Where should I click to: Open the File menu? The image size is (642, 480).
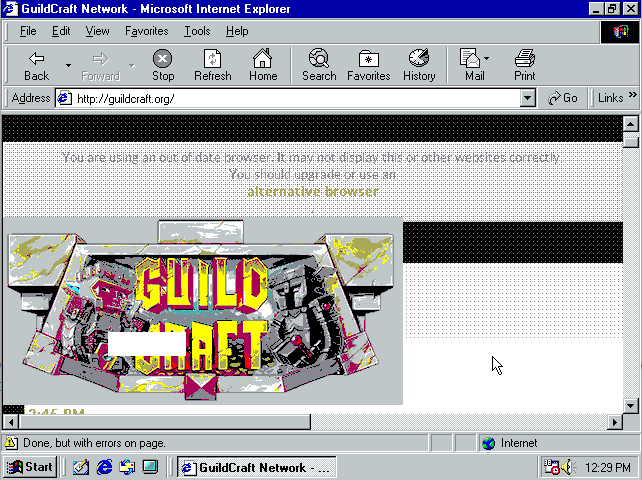tap(28, 31)
